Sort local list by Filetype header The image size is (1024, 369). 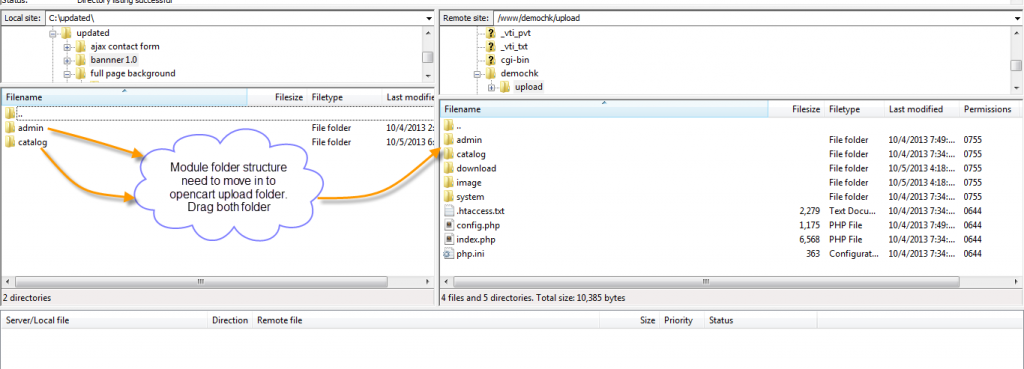[344, 97]
